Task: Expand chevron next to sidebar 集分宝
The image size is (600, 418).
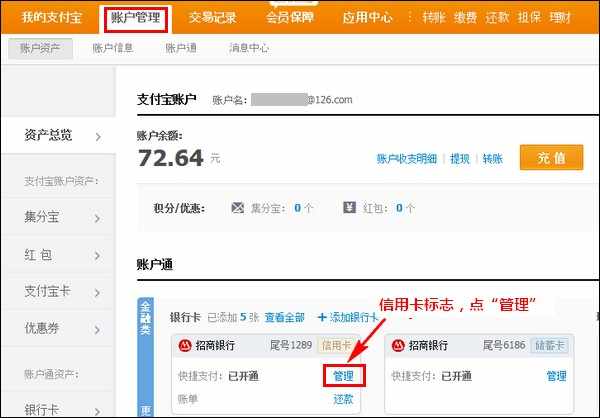Action: (x=98, y=218)
